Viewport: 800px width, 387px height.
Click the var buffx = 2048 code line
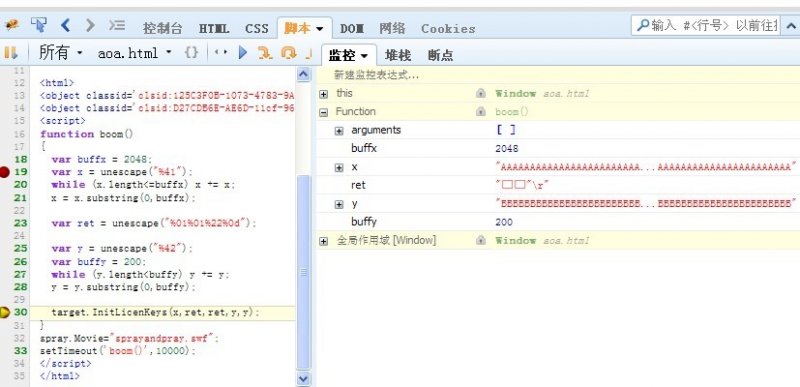102,159
